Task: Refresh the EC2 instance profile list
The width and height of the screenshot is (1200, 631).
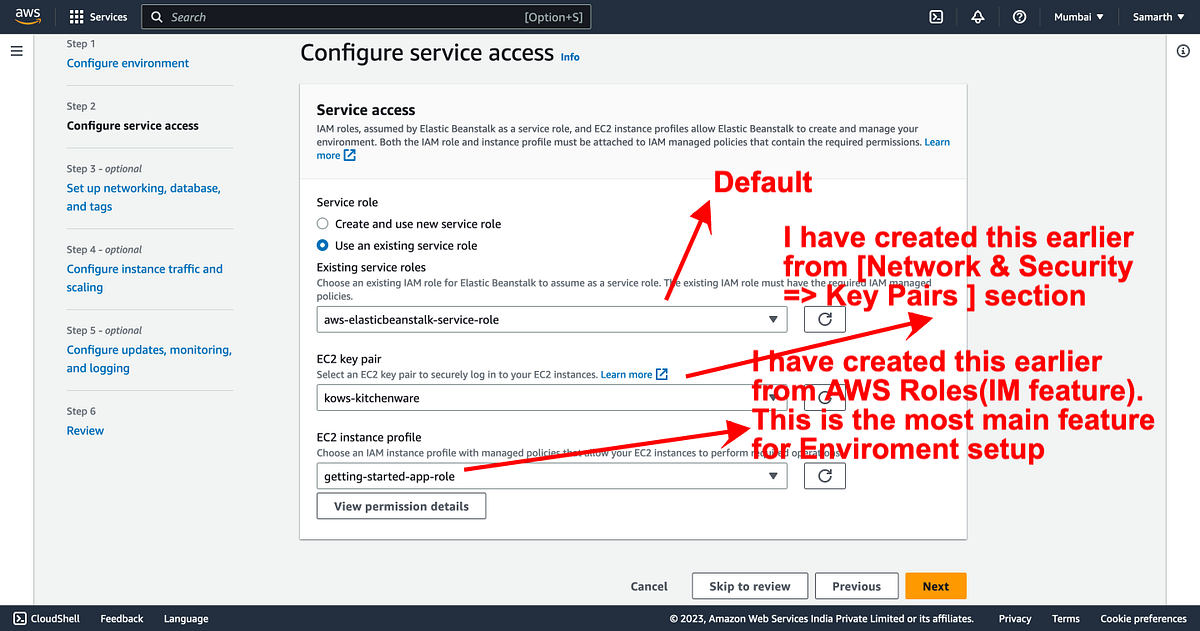Action: pyautogui.click(x=824, y=475)
